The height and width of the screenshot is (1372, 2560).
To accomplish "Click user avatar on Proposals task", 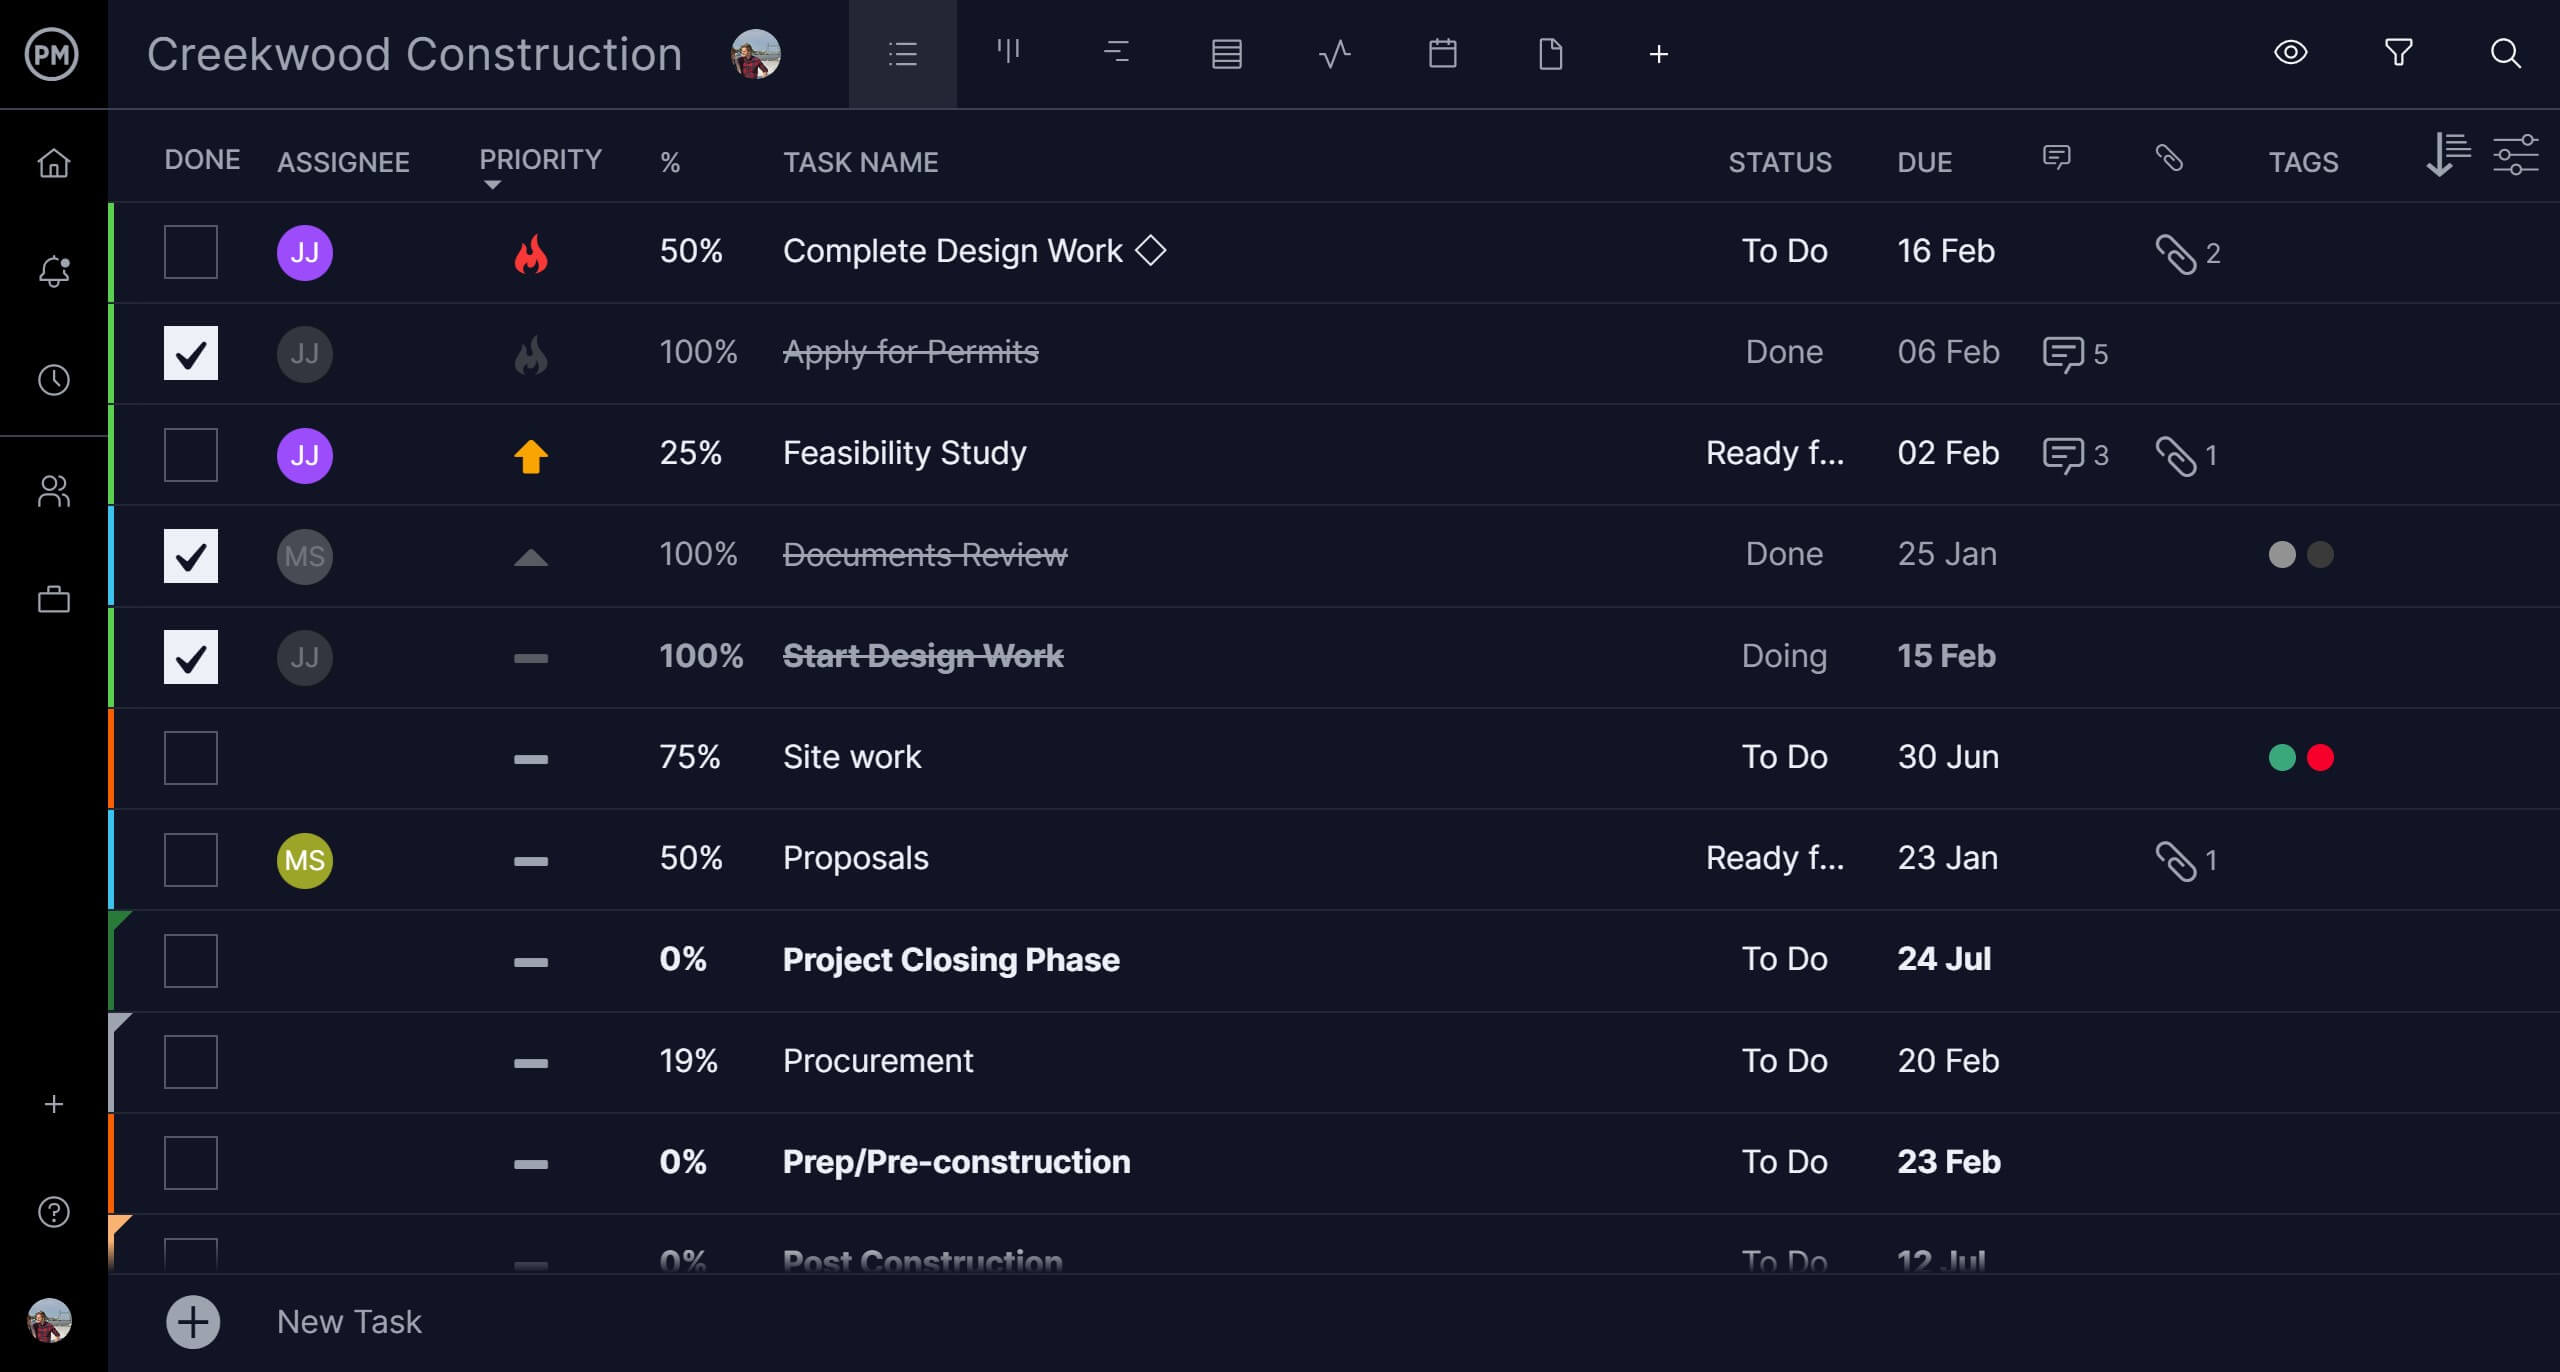I will pyautogui.click(x=305, y=859).
